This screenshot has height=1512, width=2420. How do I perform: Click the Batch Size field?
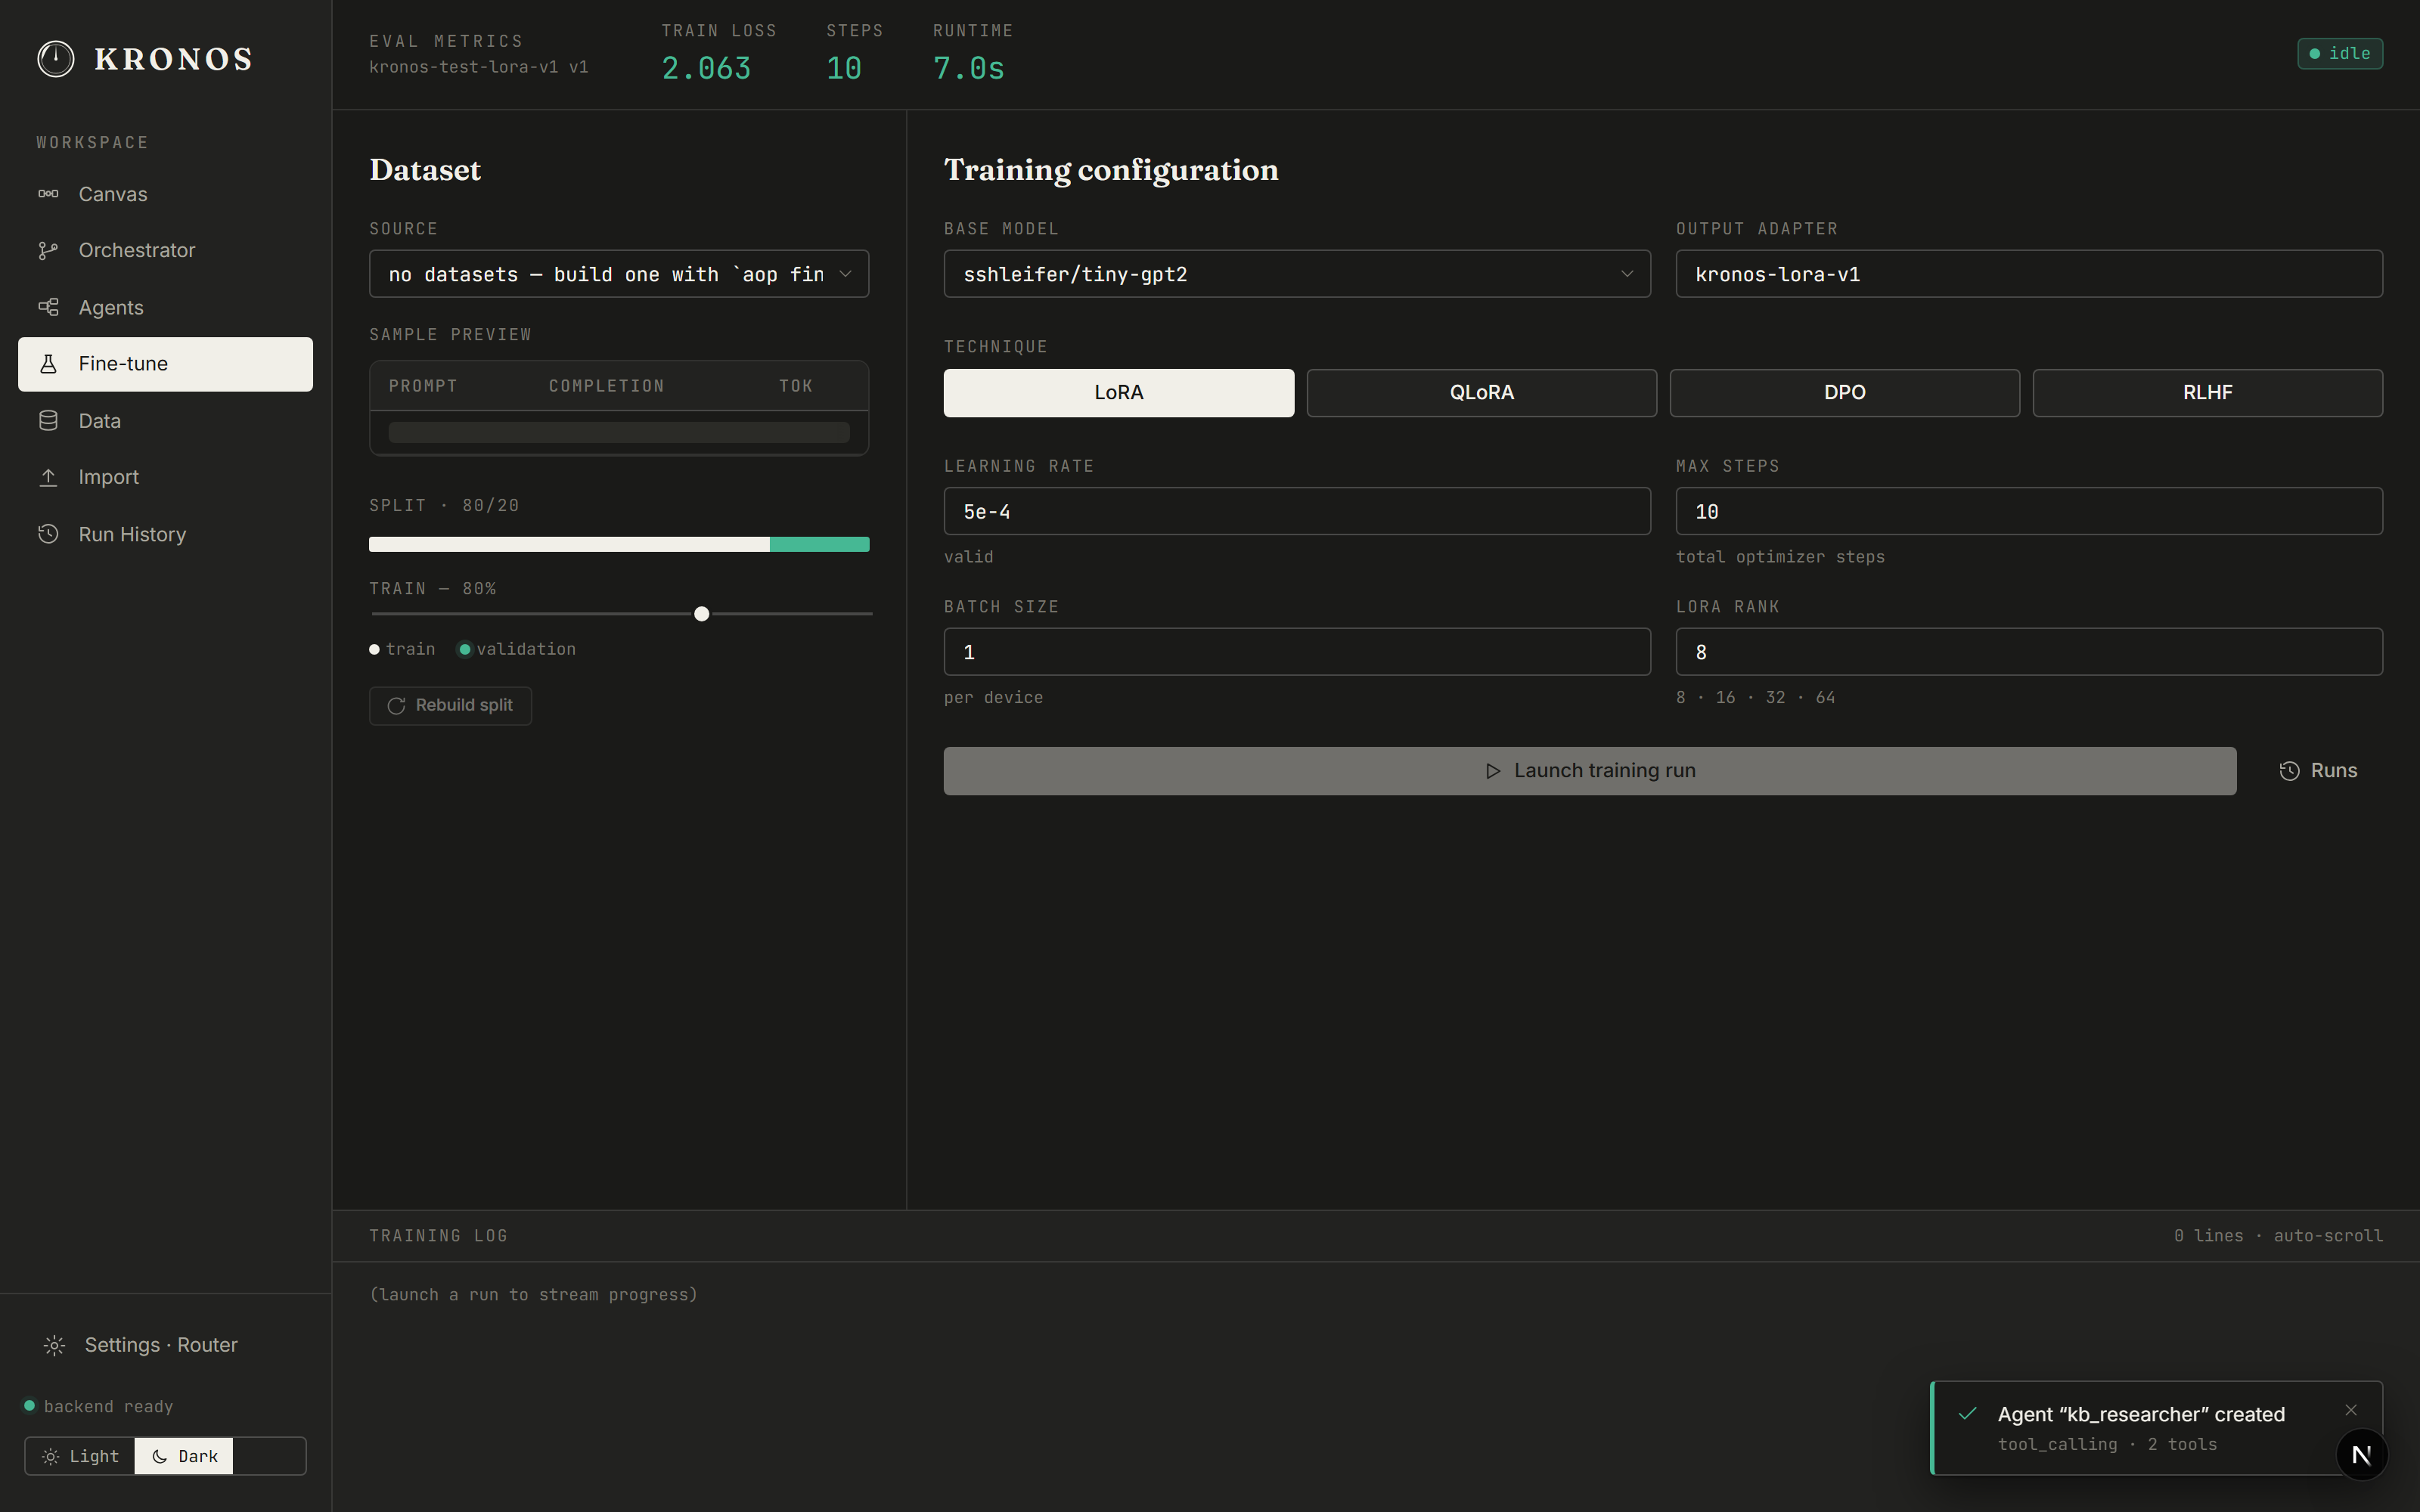coord(1297,652)
